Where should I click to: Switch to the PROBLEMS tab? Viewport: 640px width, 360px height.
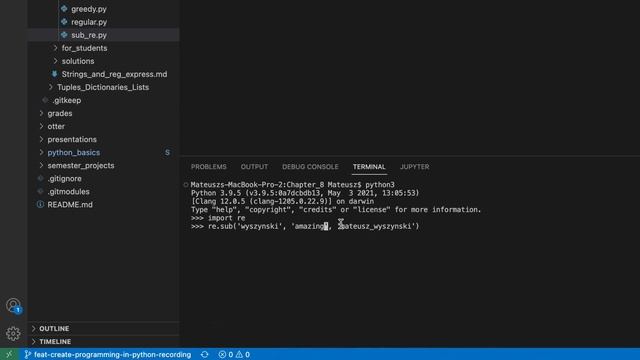pos(209,167)
